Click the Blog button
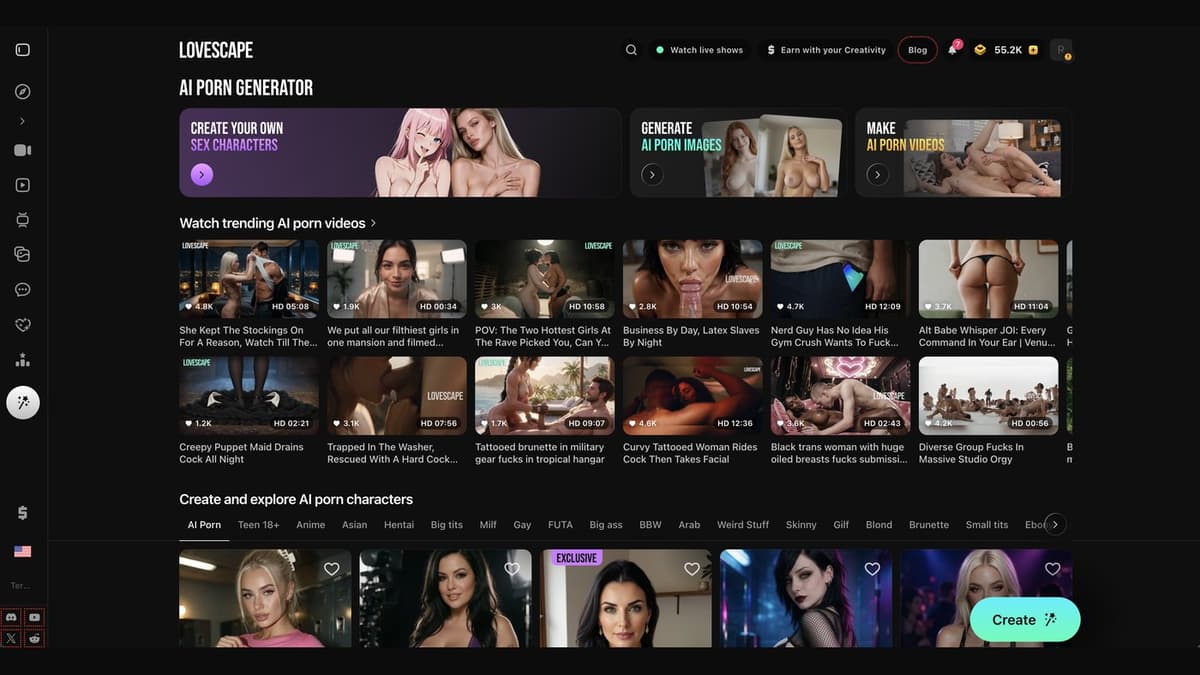1200x675 pixels. point(918,50)
